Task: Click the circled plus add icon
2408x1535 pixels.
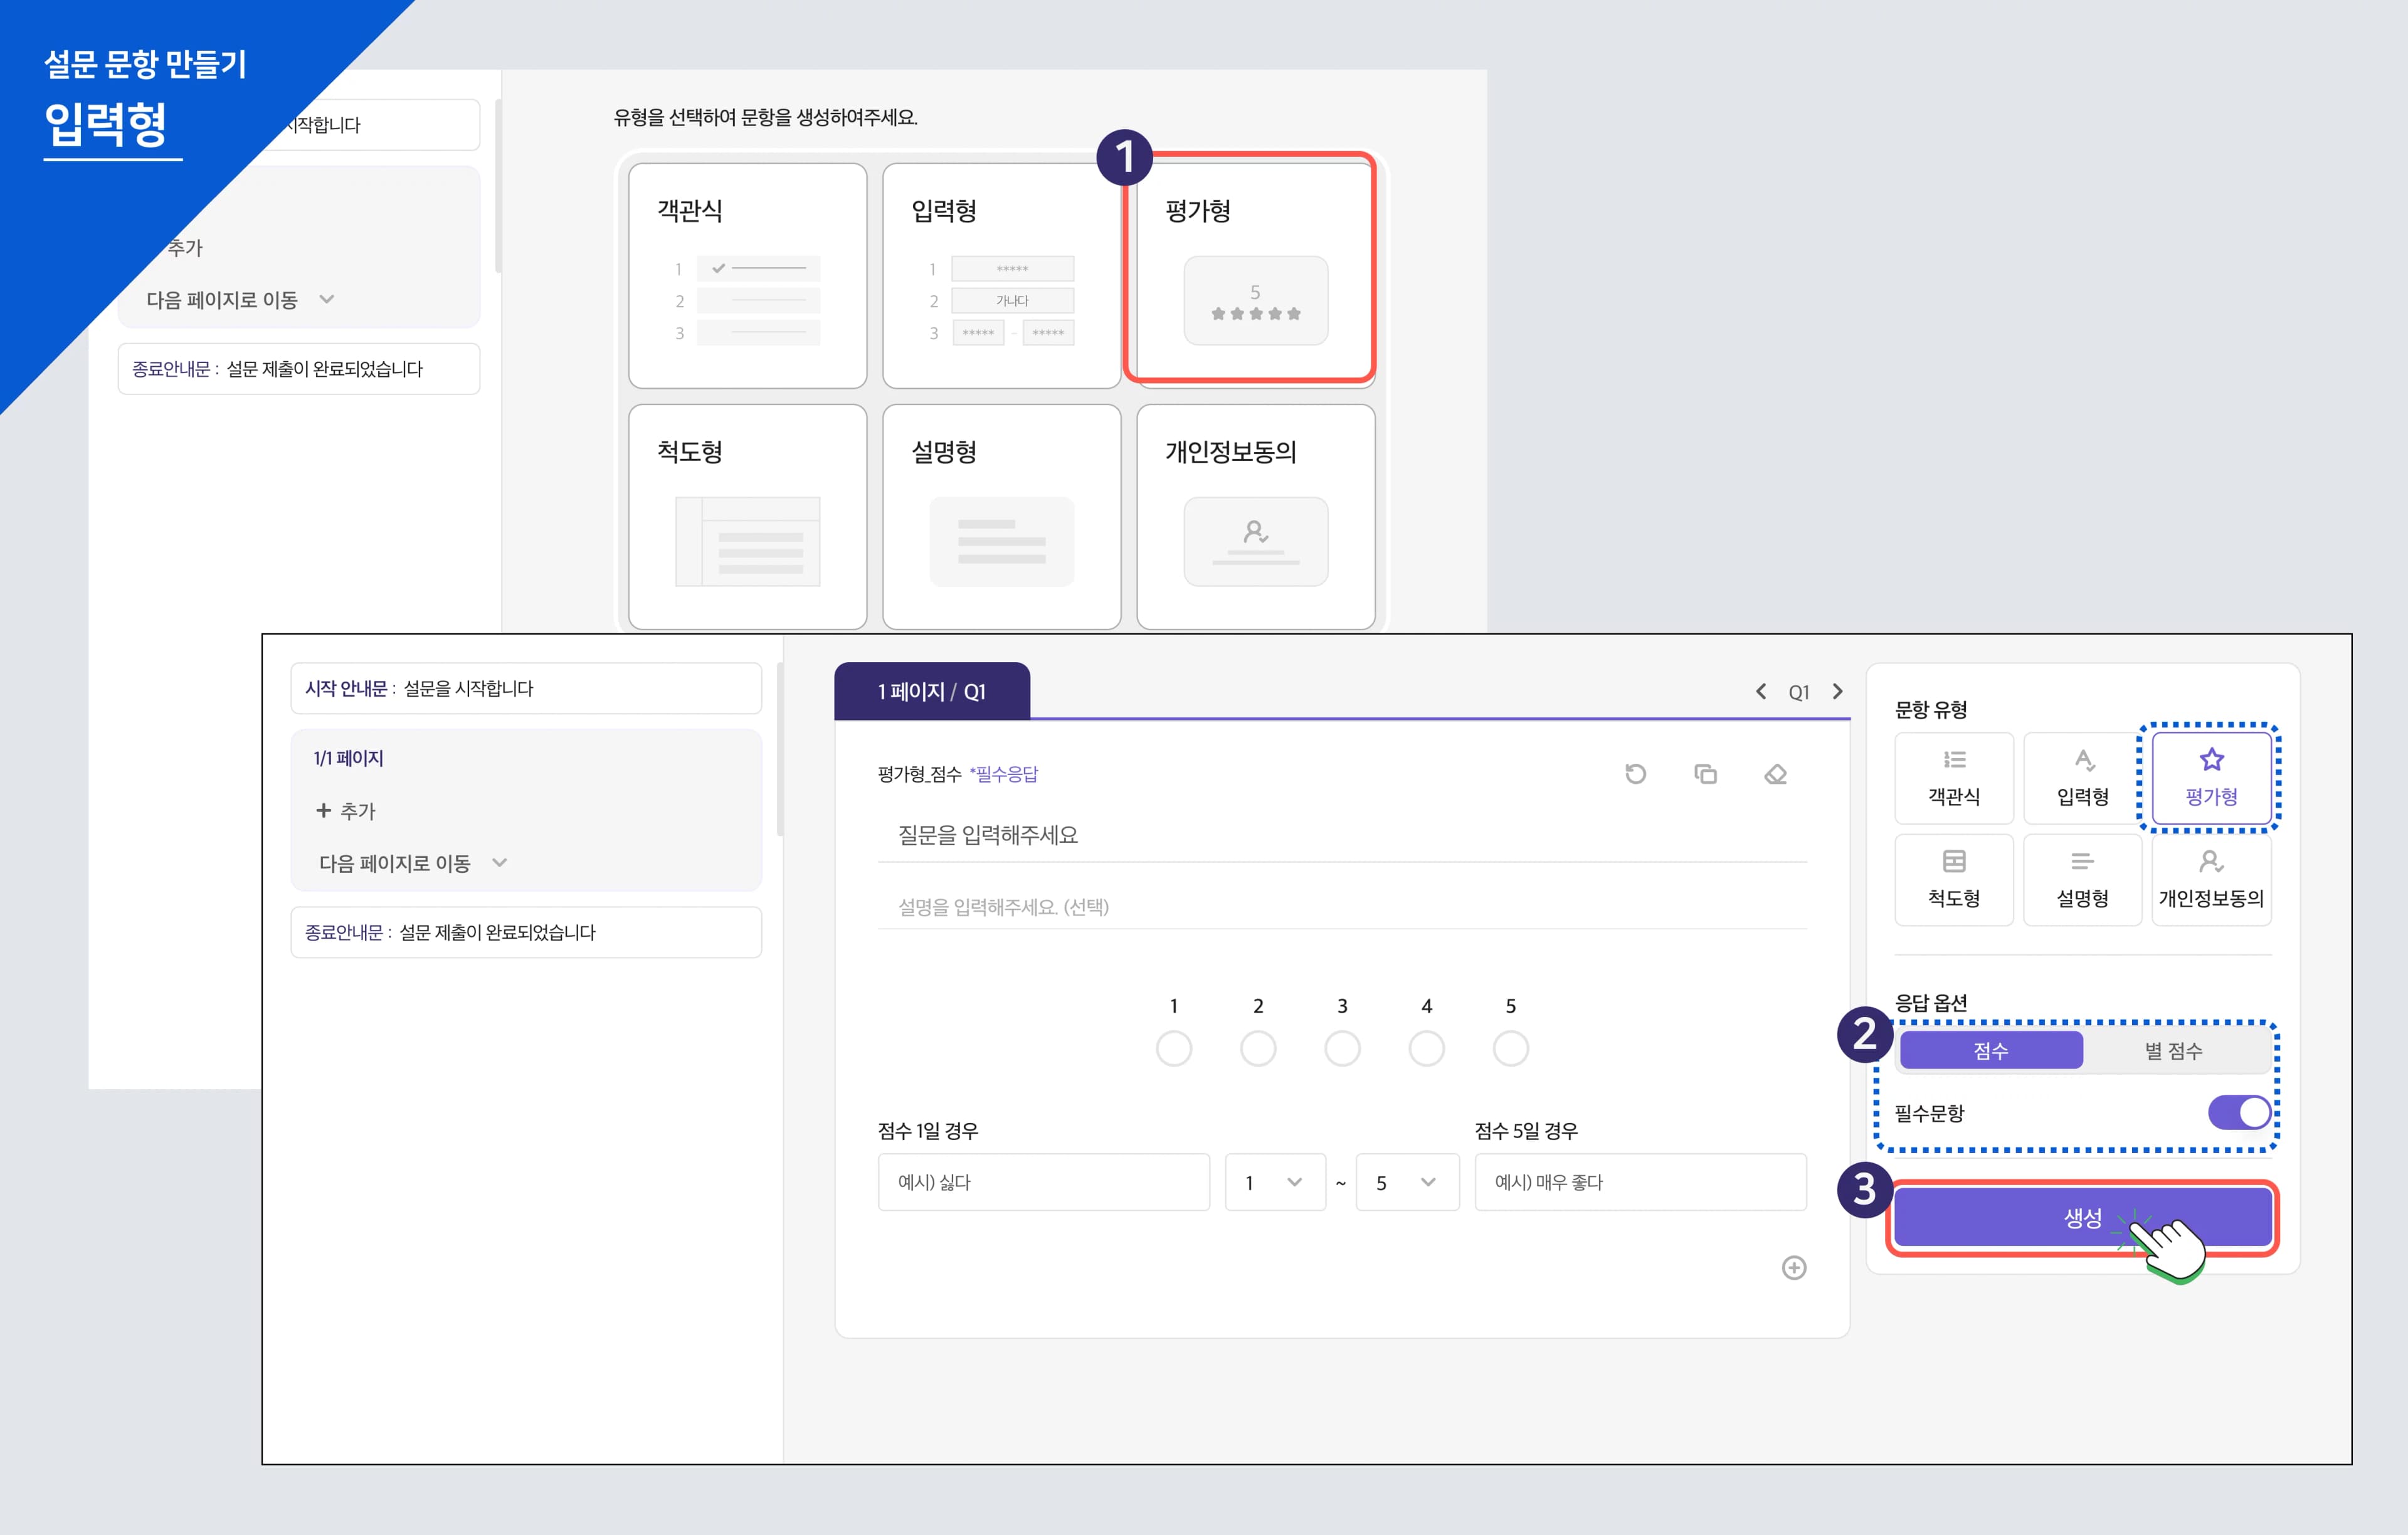Action: click(x=1794, y=1268)
